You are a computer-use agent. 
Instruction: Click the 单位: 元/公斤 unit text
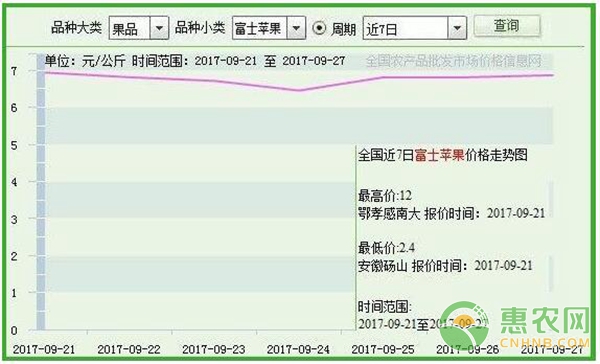click(85, 61)
